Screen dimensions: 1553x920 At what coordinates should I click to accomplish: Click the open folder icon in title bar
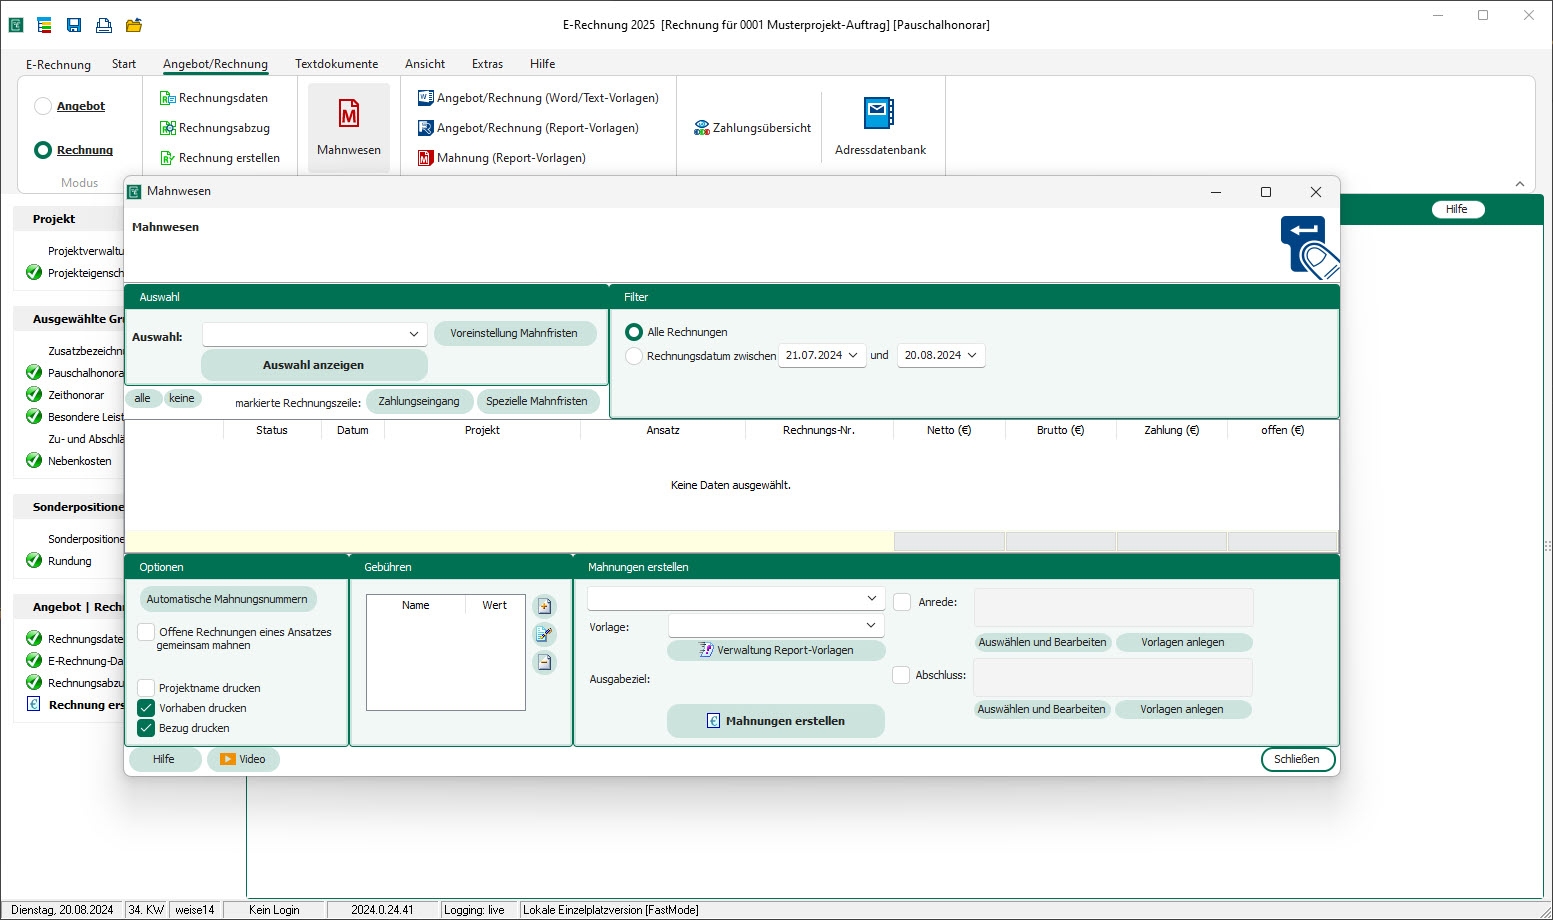(133, 25)
